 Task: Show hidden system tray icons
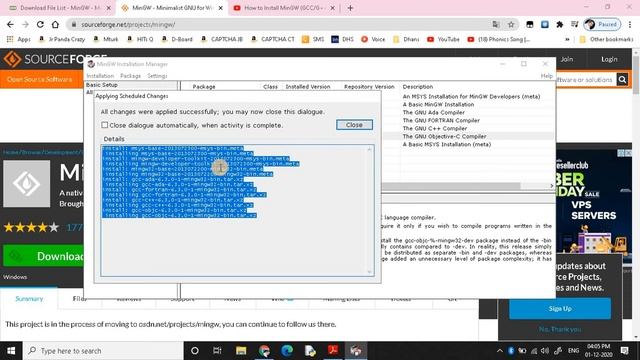pos(499,351)
